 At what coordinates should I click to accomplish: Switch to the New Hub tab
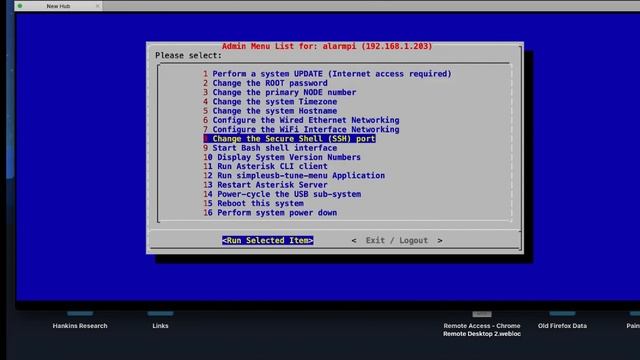pyautogui.click(x=58, y=6)
